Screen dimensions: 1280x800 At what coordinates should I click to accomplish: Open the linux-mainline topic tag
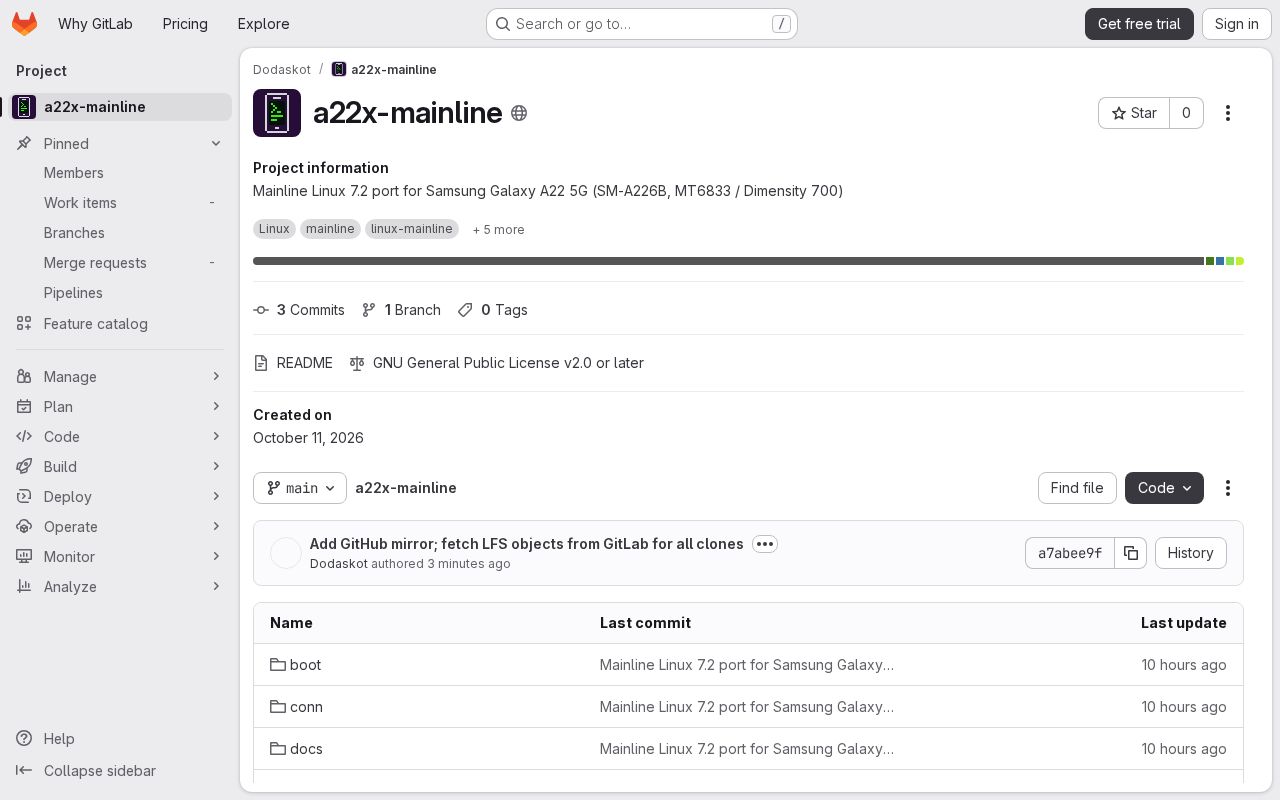412,229
